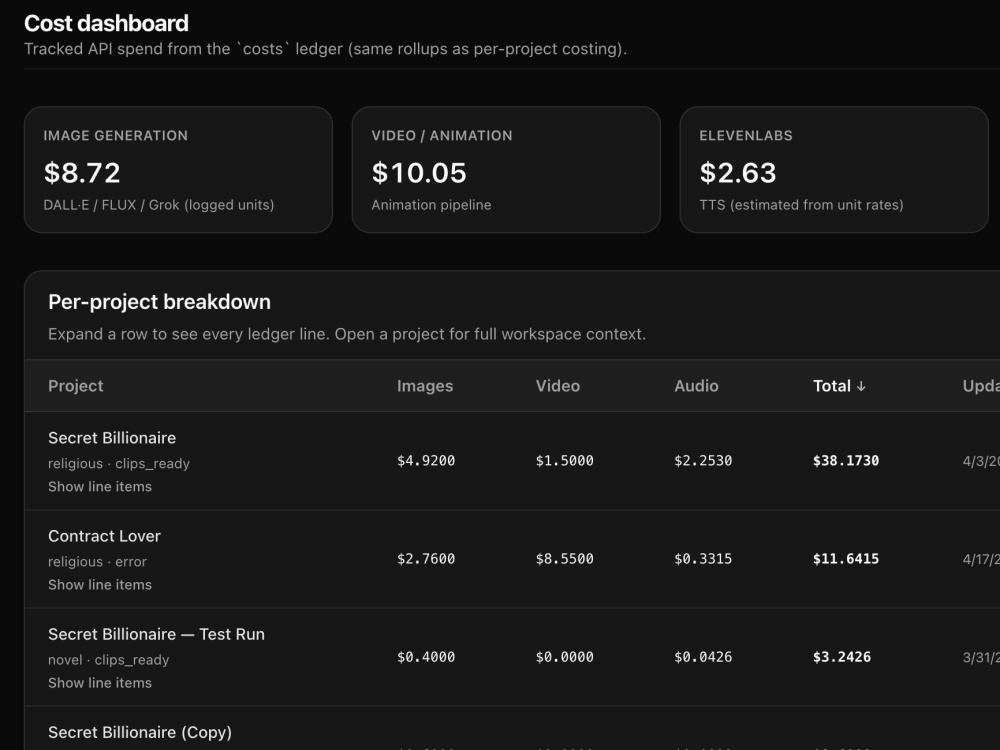Select the Image Generation cost card
The height and width of the screenshot is (750, 1000).
pos(179,170)
